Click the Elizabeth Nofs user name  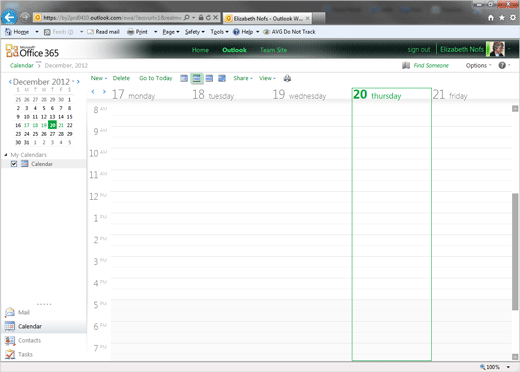pos(462,49)
